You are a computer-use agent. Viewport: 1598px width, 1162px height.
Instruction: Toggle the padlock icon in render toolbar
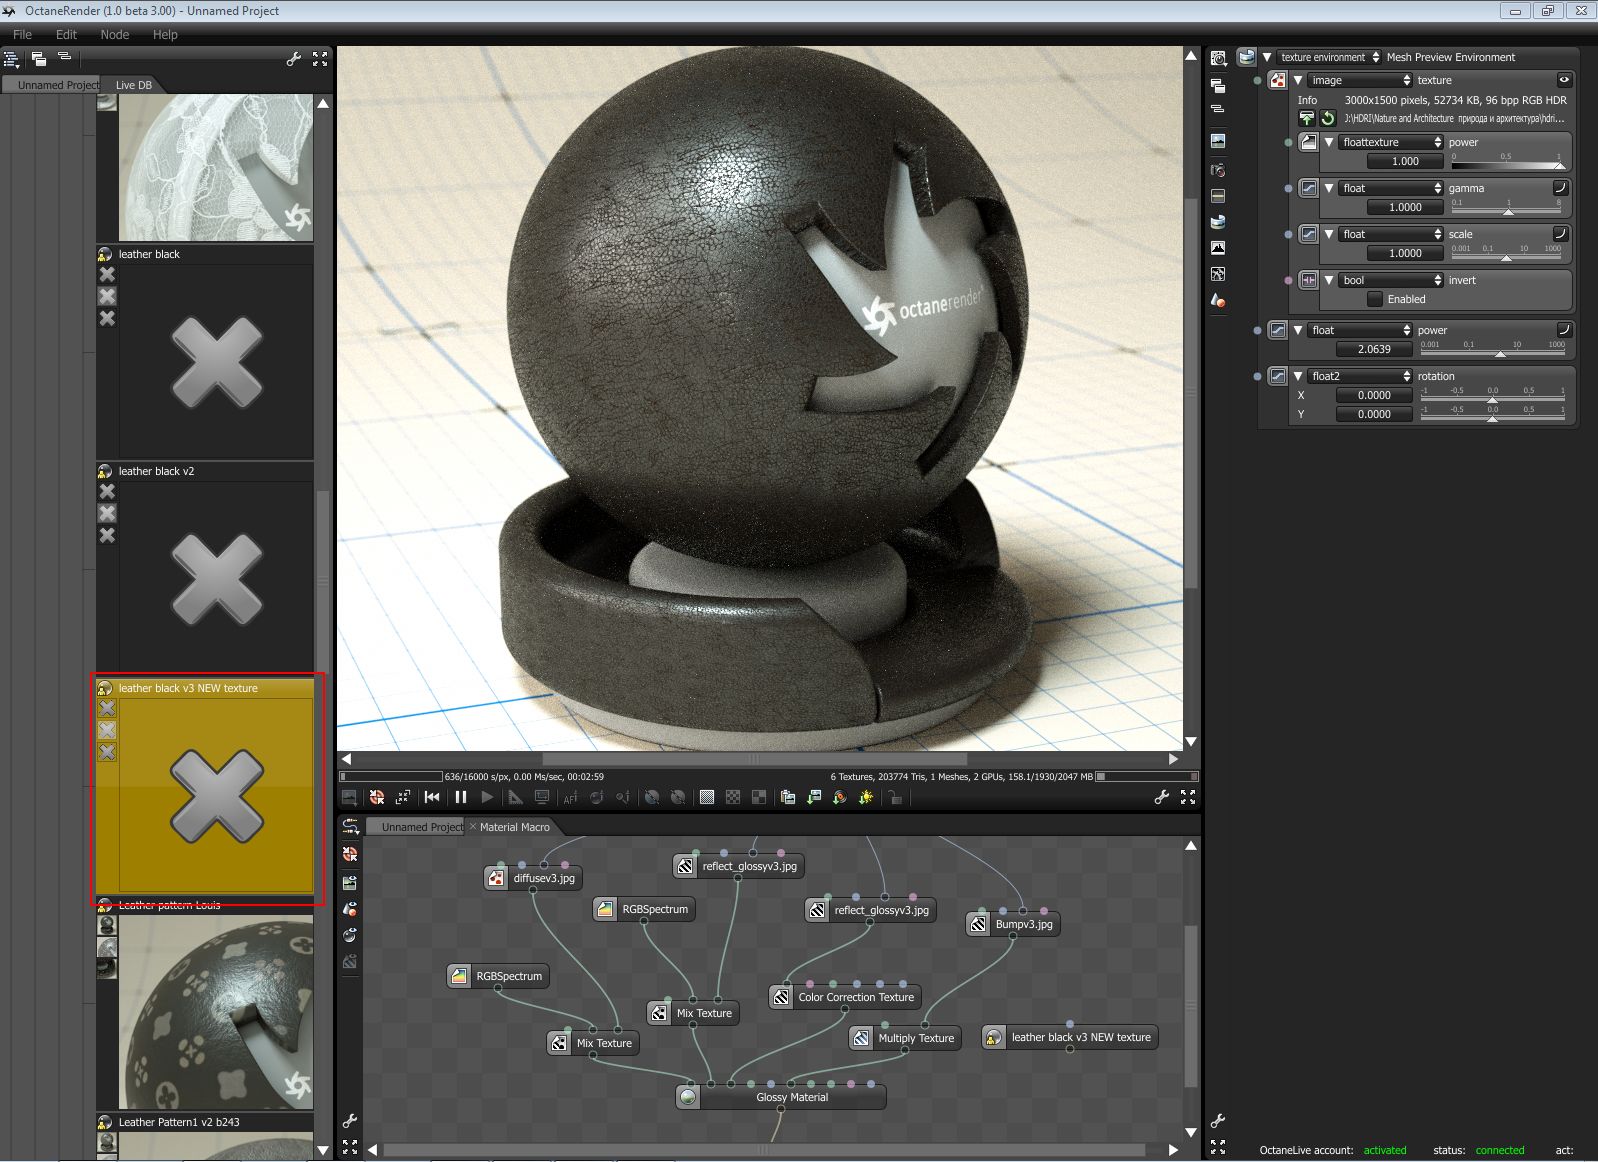coord(895,797)
